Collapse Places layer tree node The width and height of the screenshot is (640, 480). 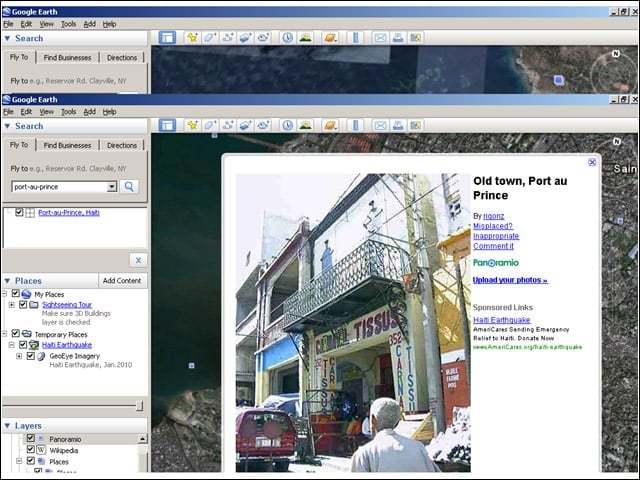19,461
